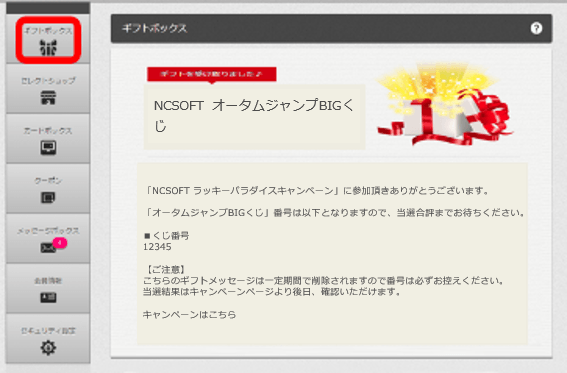This screenshot has width=567, height=373.
Task: Click the 【ご注意】 heading
Action: coord(166,270)
